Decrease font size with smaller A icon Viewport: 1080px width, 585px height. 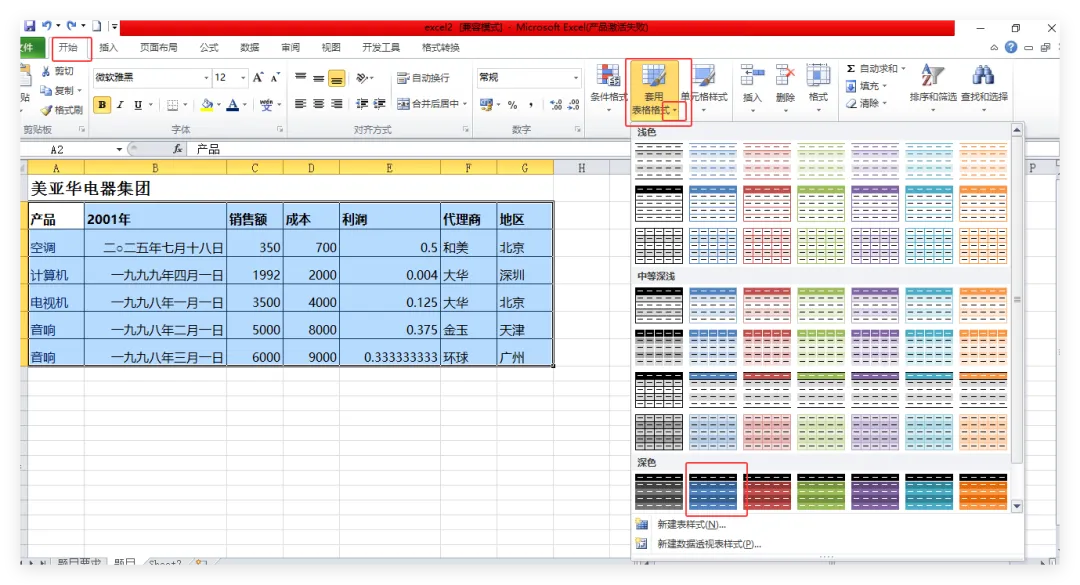coord(275,77)
